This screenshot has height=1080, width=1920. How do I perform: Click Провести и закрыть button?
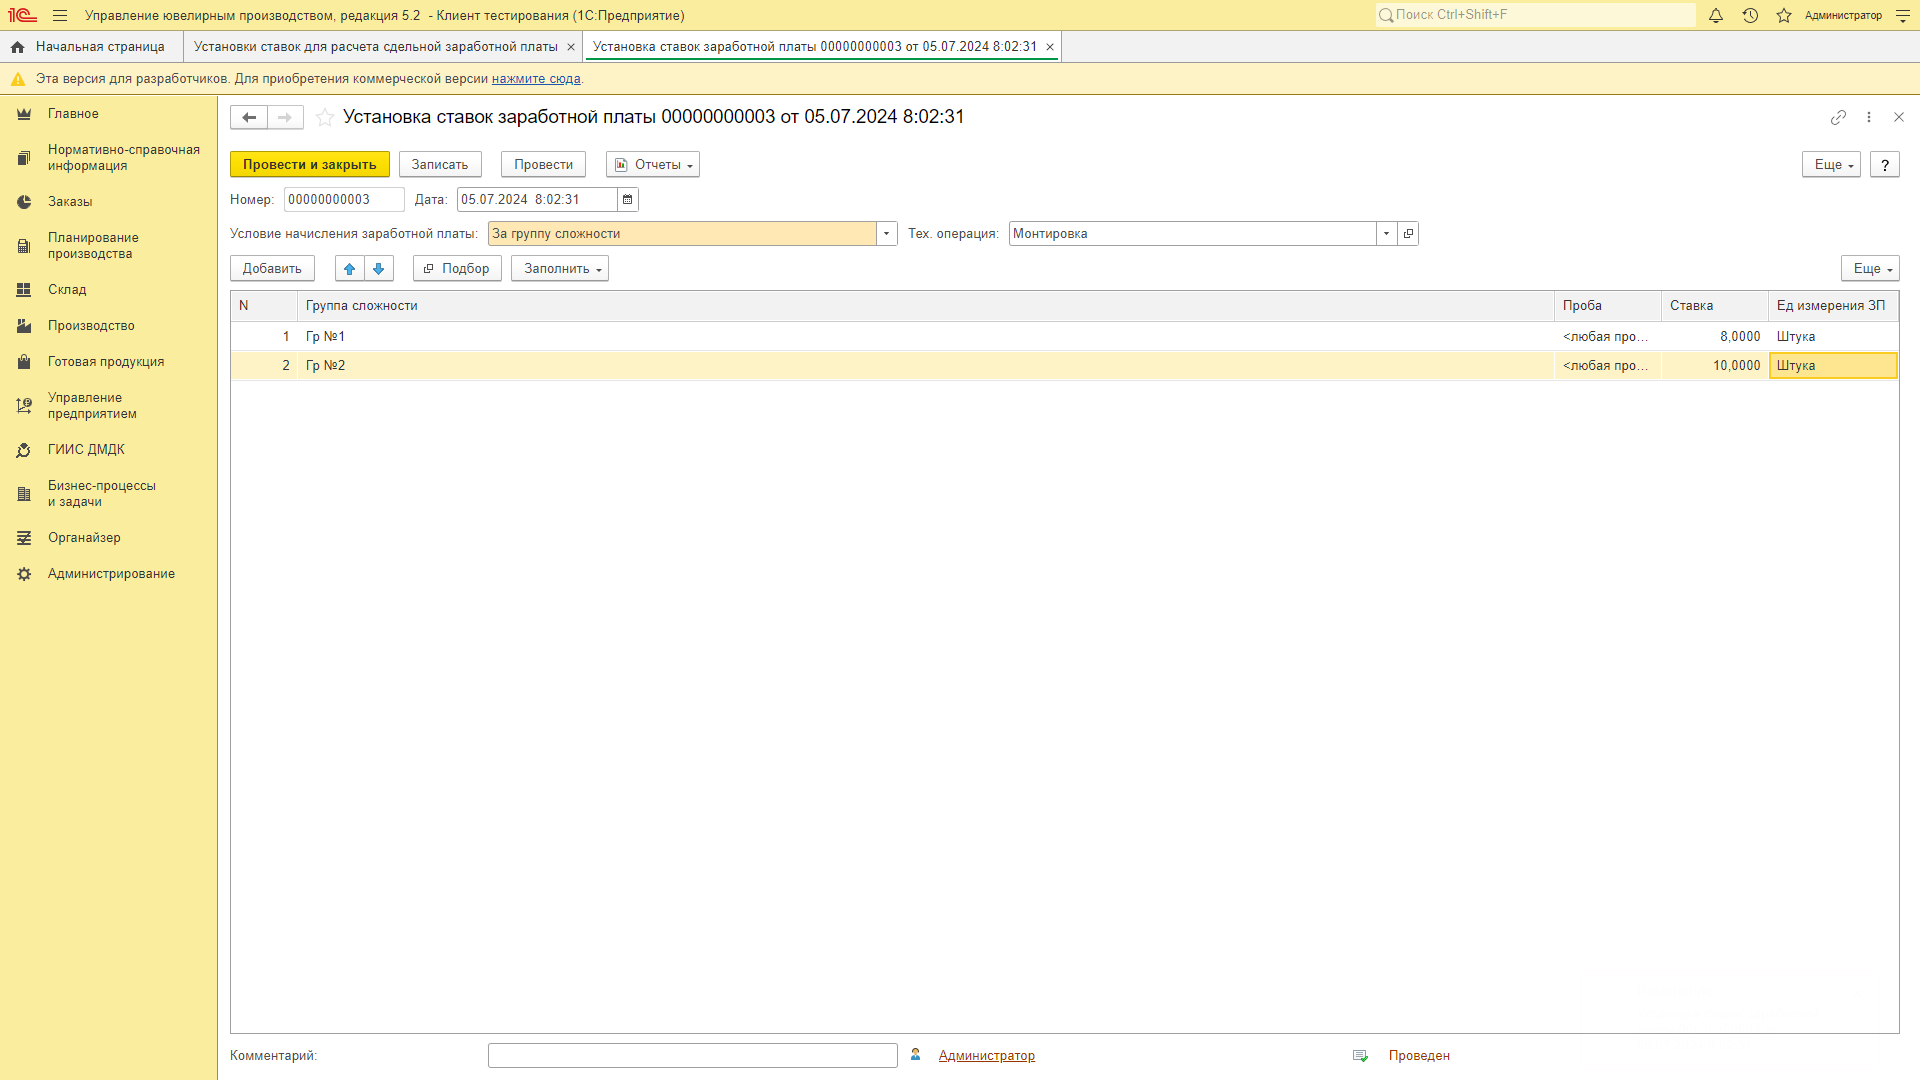(x=310, y=165)
